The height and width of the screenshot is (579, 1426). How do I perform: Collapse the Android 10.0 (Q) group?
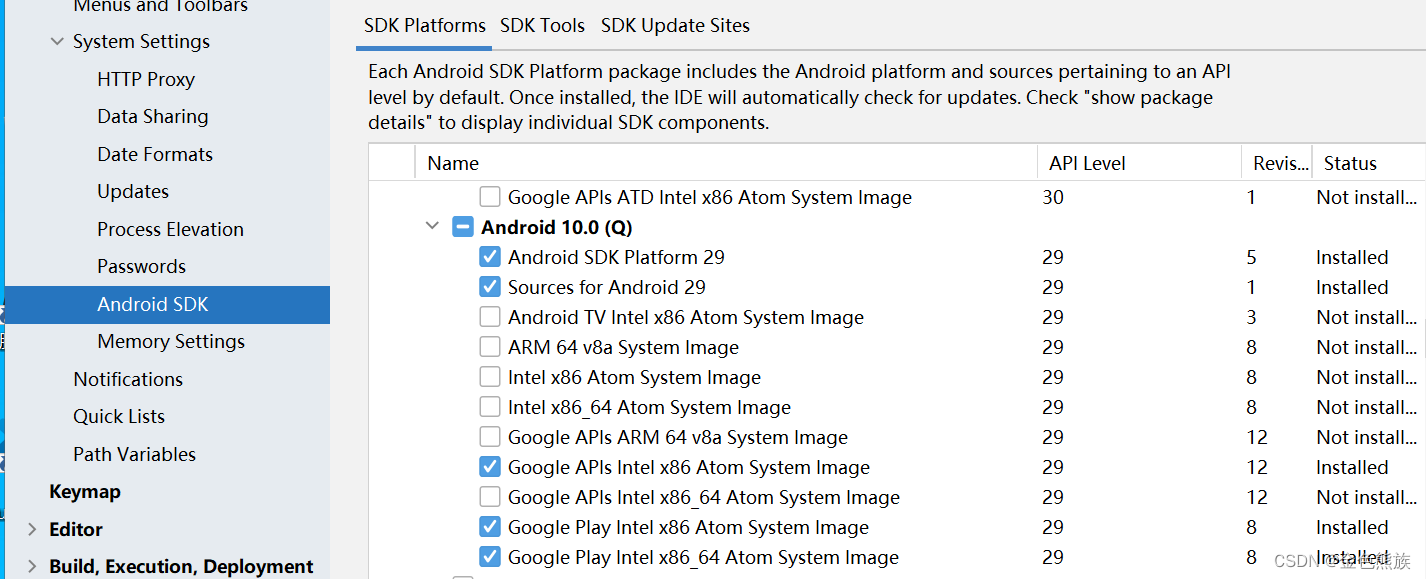[x=432, y=226]
